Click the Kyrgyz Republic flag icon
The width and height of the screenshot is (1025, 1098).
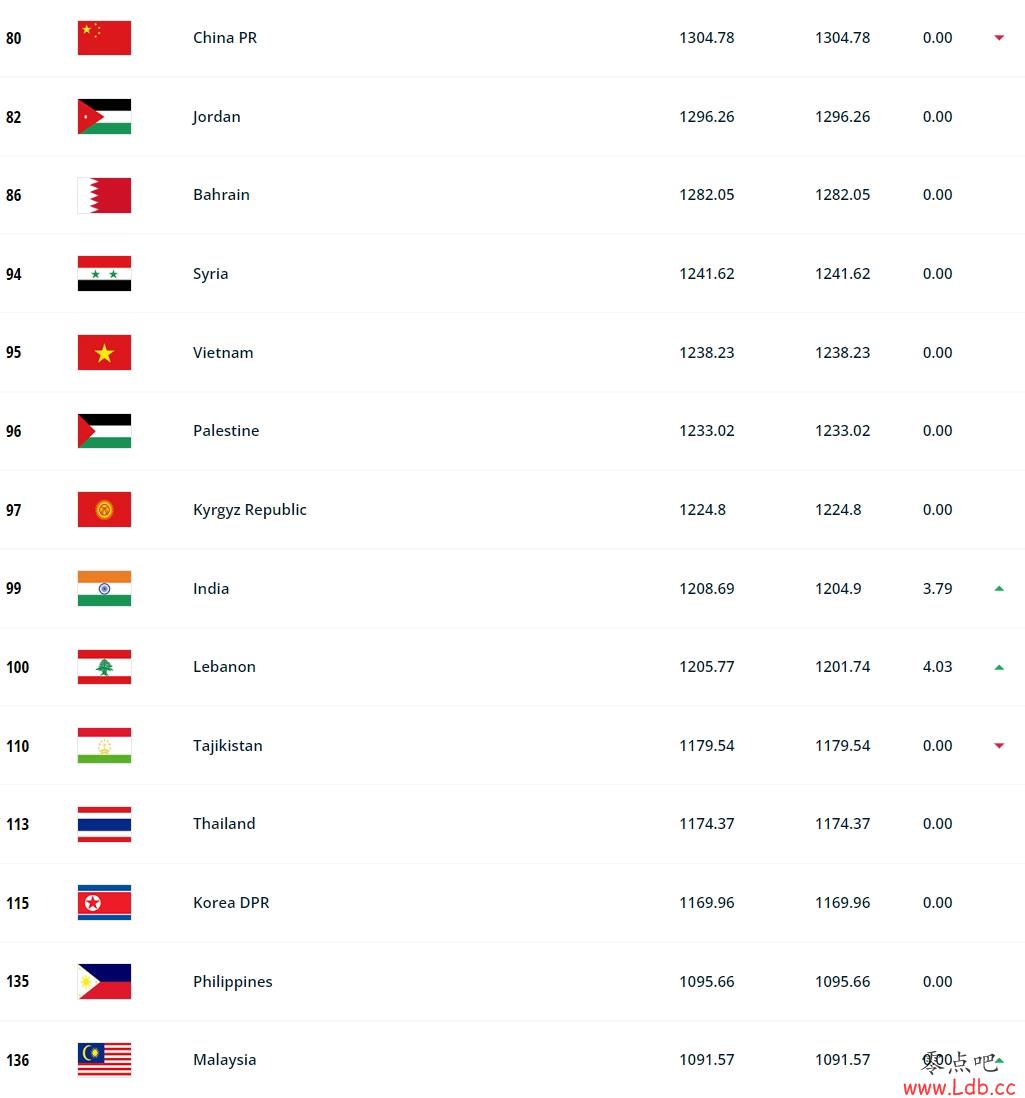tap(104, 510)
